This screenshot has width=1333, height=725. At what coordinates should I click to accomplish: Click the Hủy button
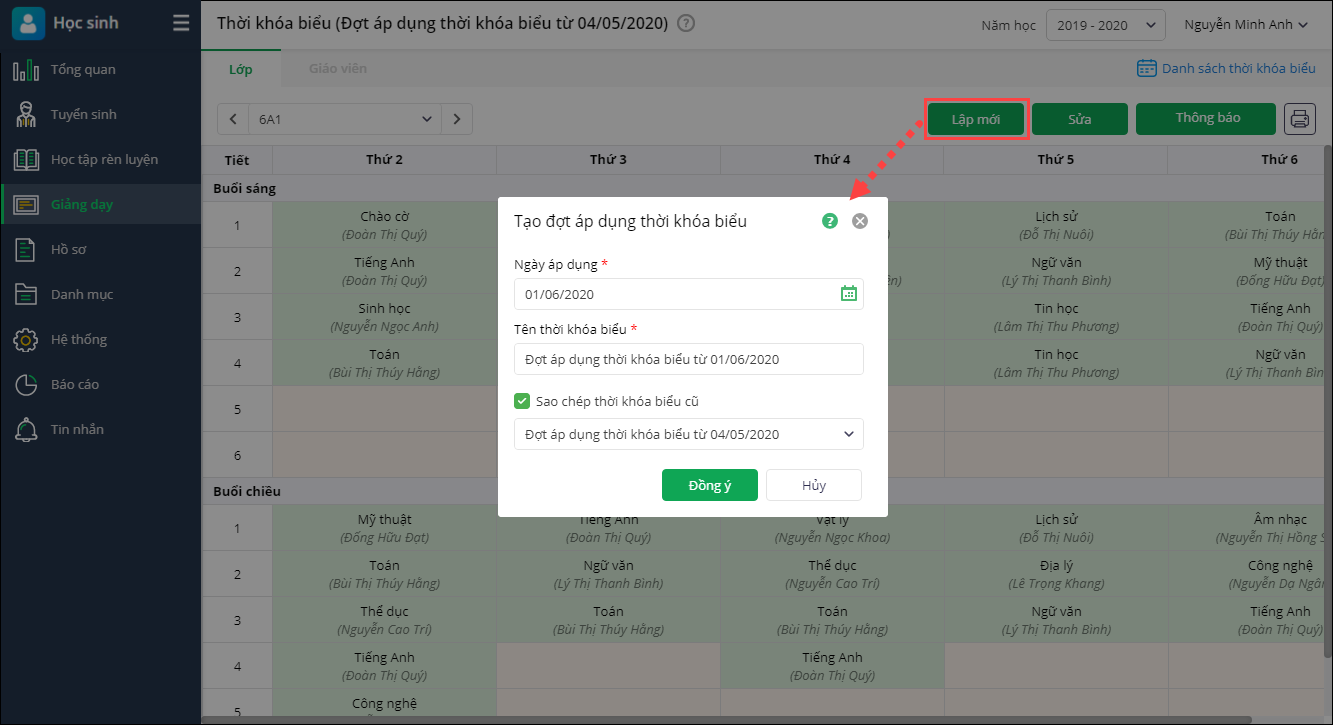pos(813,485)
